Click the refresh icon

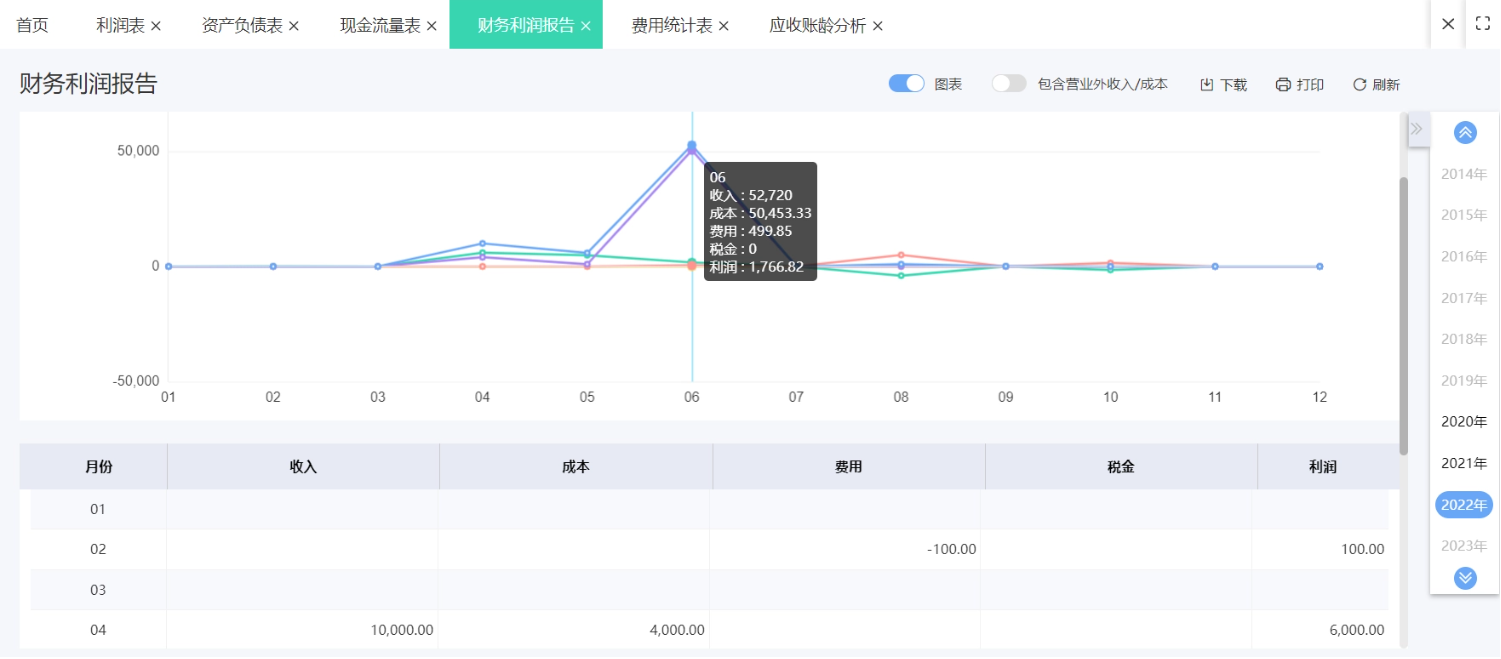(1359, 85)
